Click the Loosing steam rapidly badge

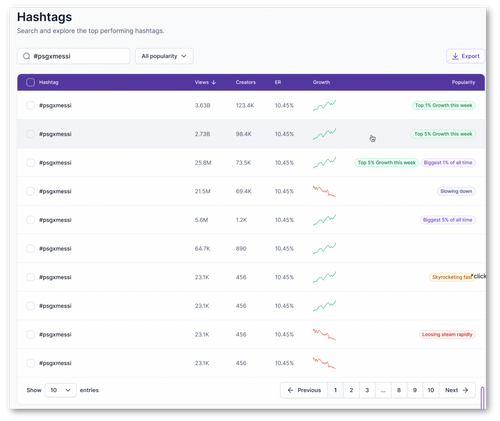[x=447, y=334]
